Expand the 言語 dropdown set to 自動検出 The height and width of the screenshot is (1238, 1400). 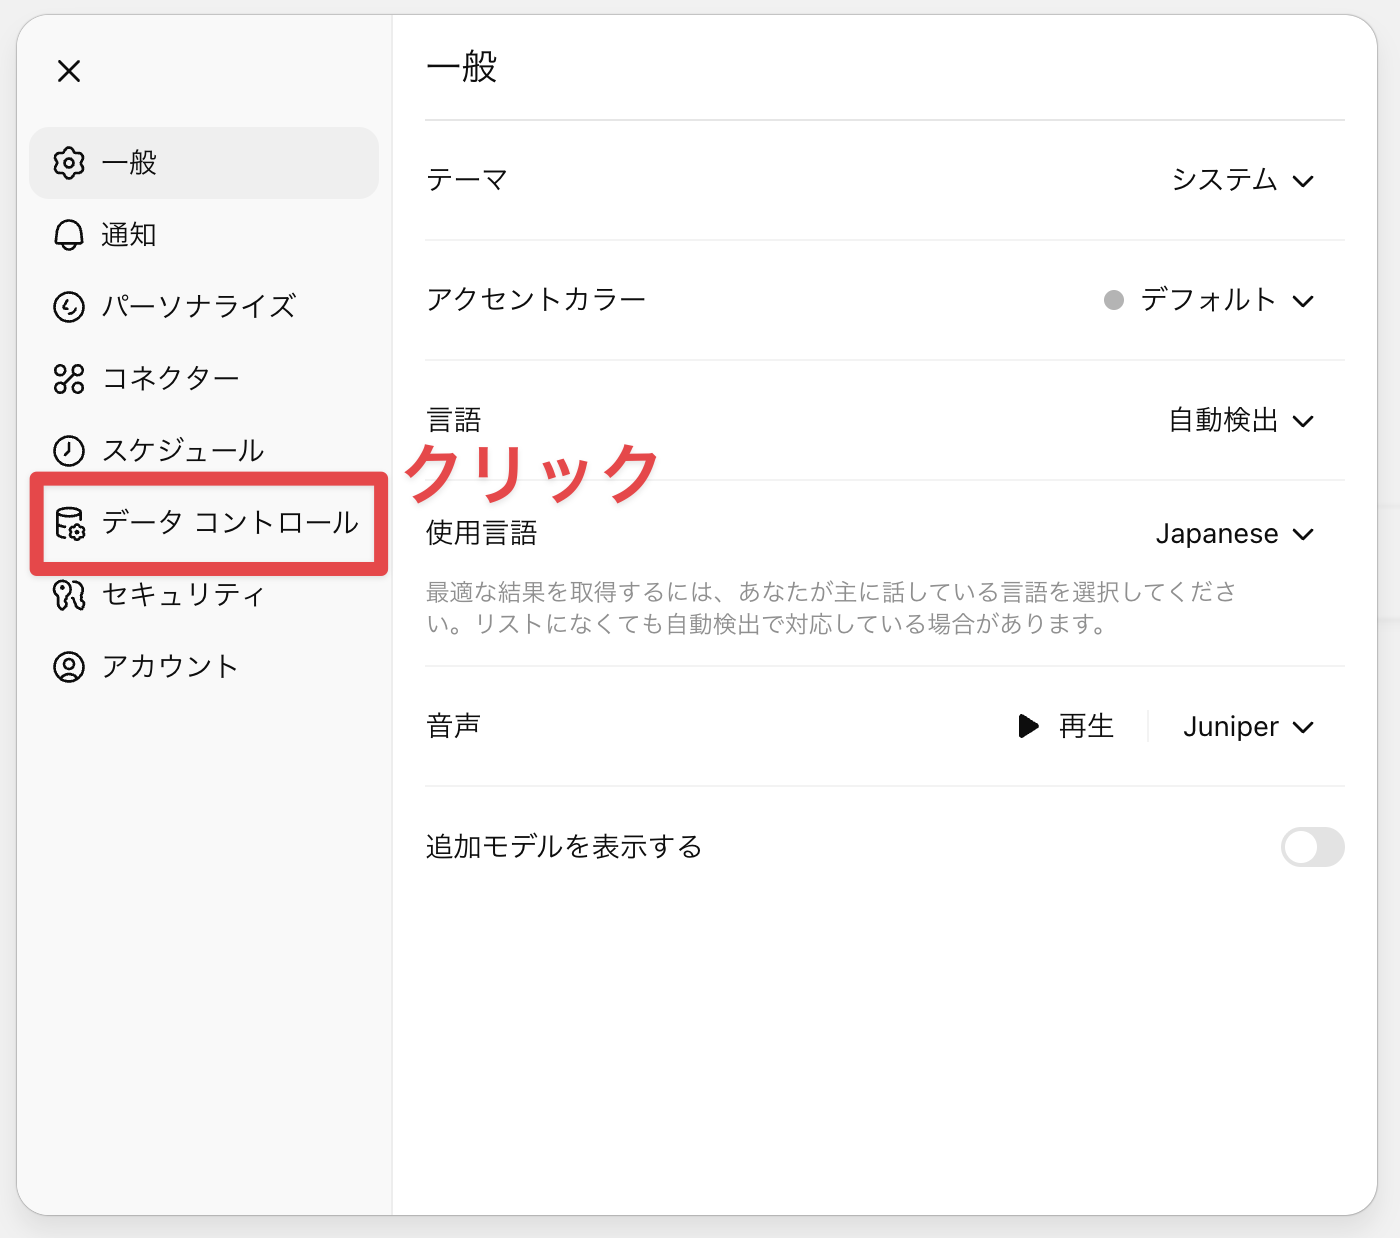coord(1241,421)
